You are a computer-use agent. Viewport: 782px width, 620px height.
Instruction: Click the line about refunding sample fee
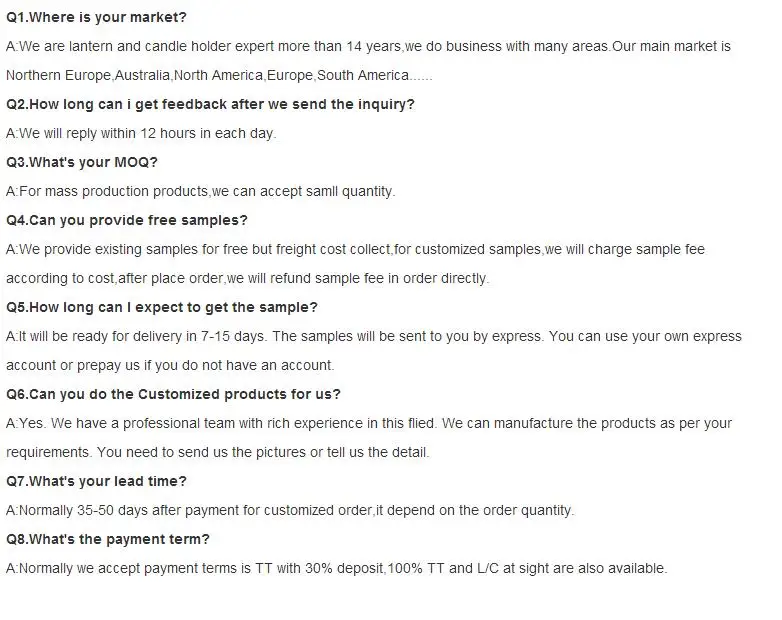pos(247,278)
